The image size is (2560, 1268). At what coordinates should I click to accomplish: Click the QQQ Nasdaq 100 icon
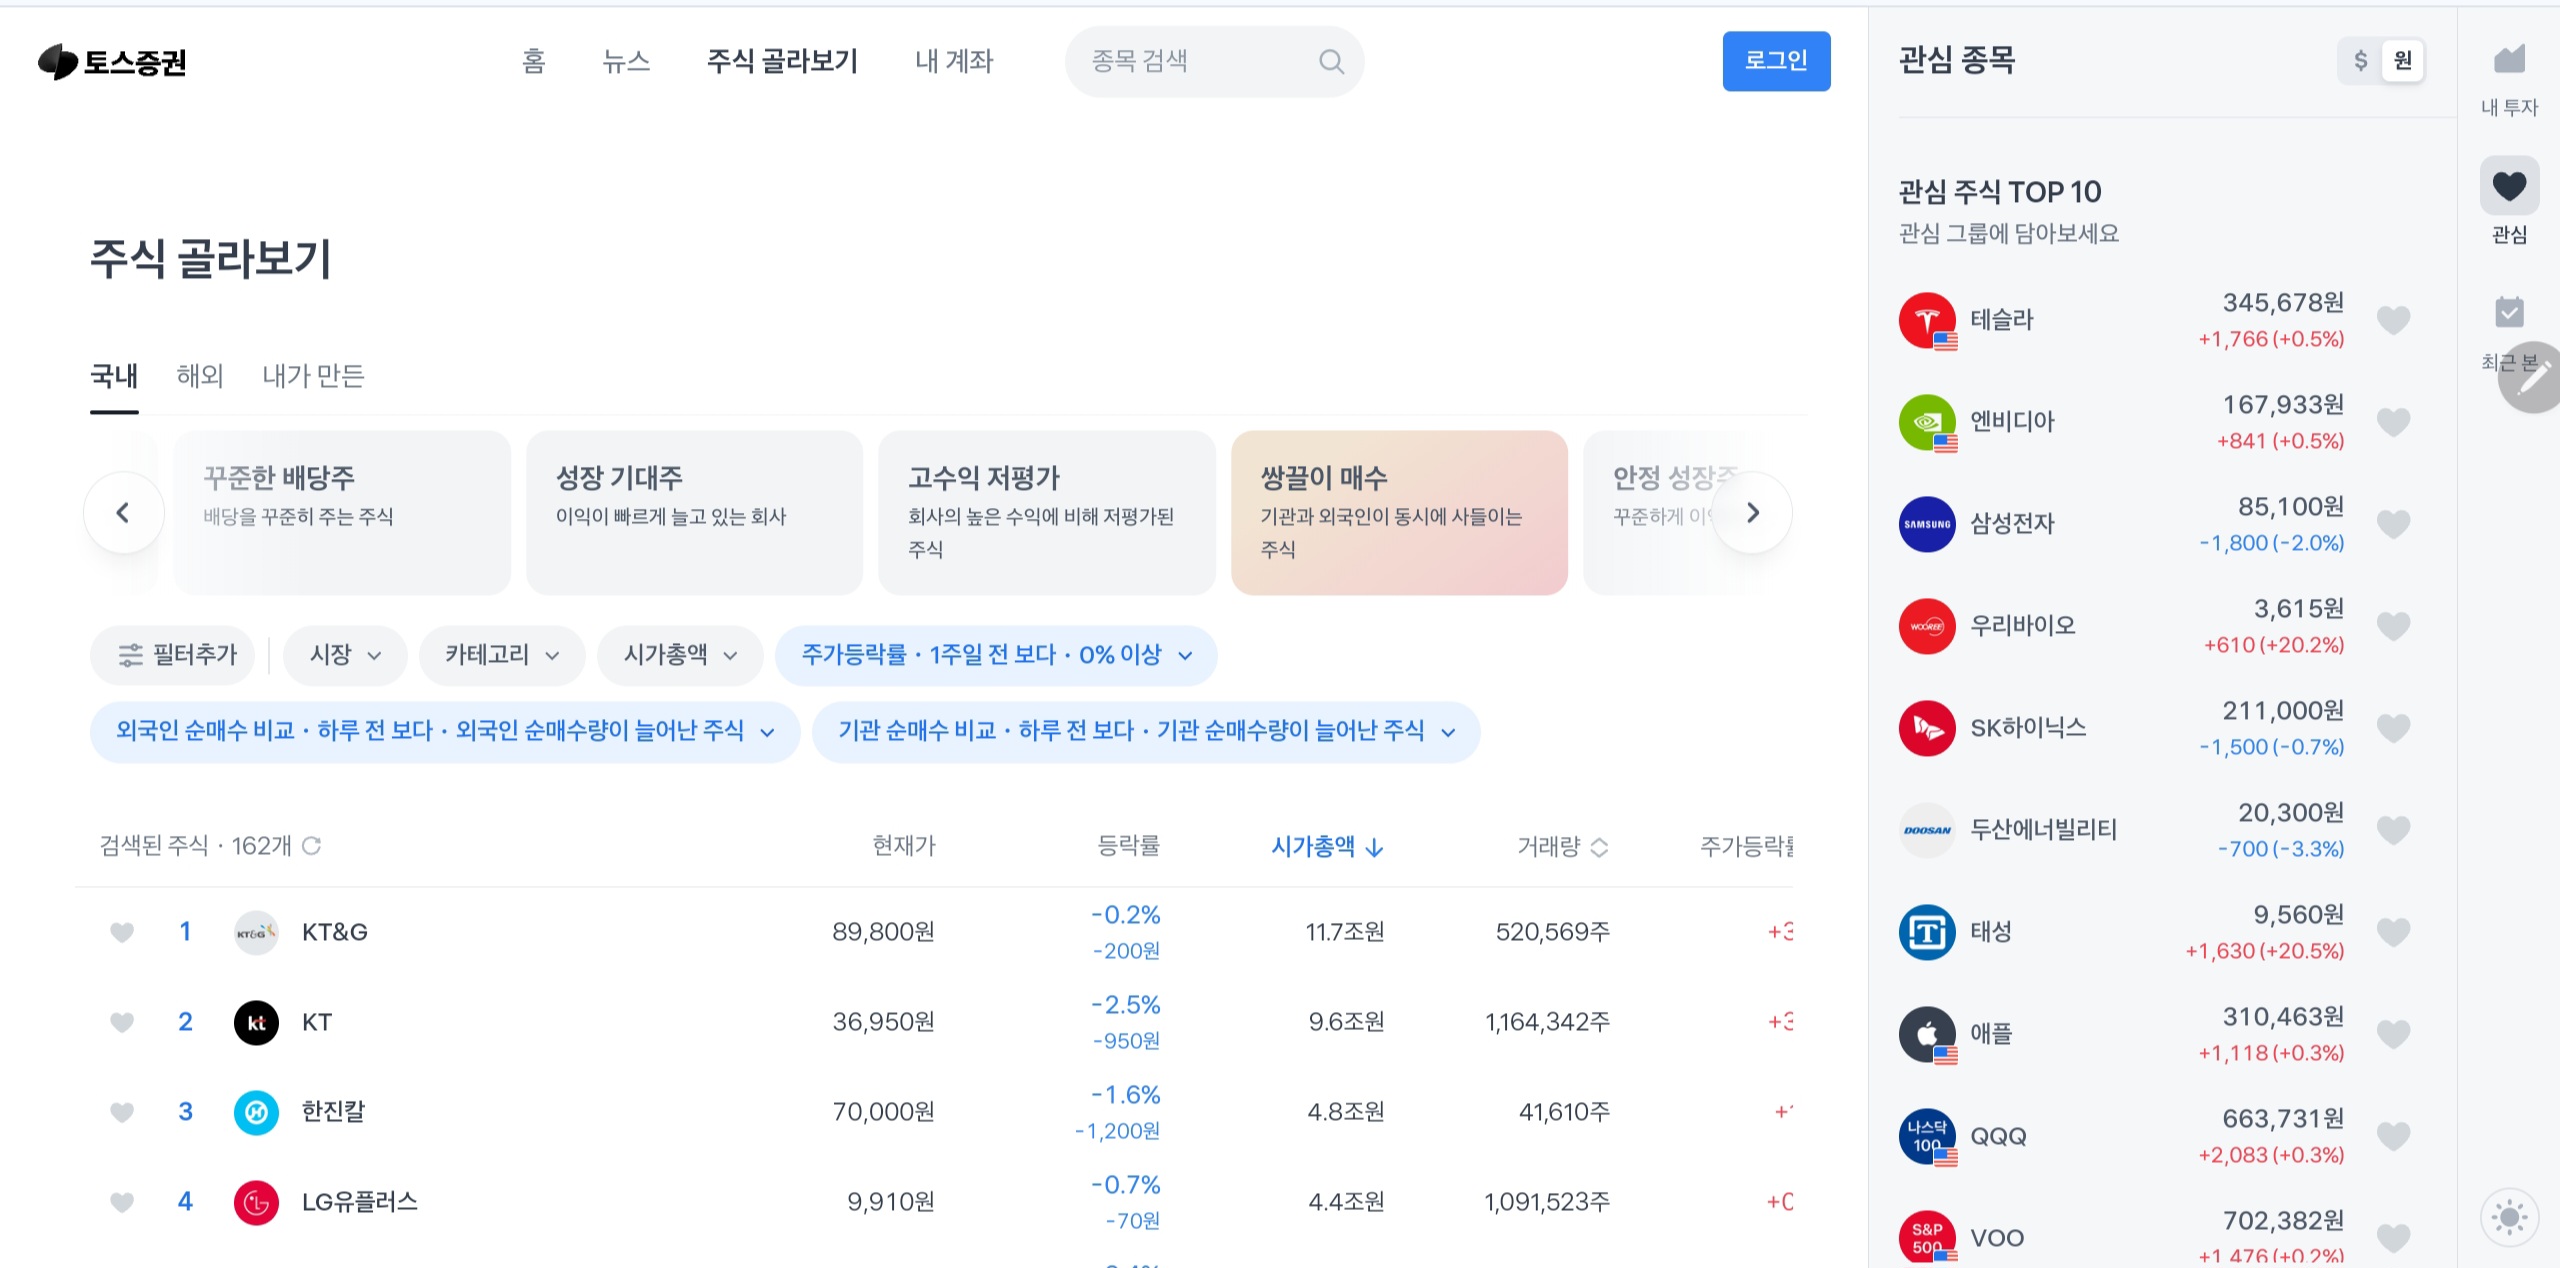[x=1927, y=1137]
